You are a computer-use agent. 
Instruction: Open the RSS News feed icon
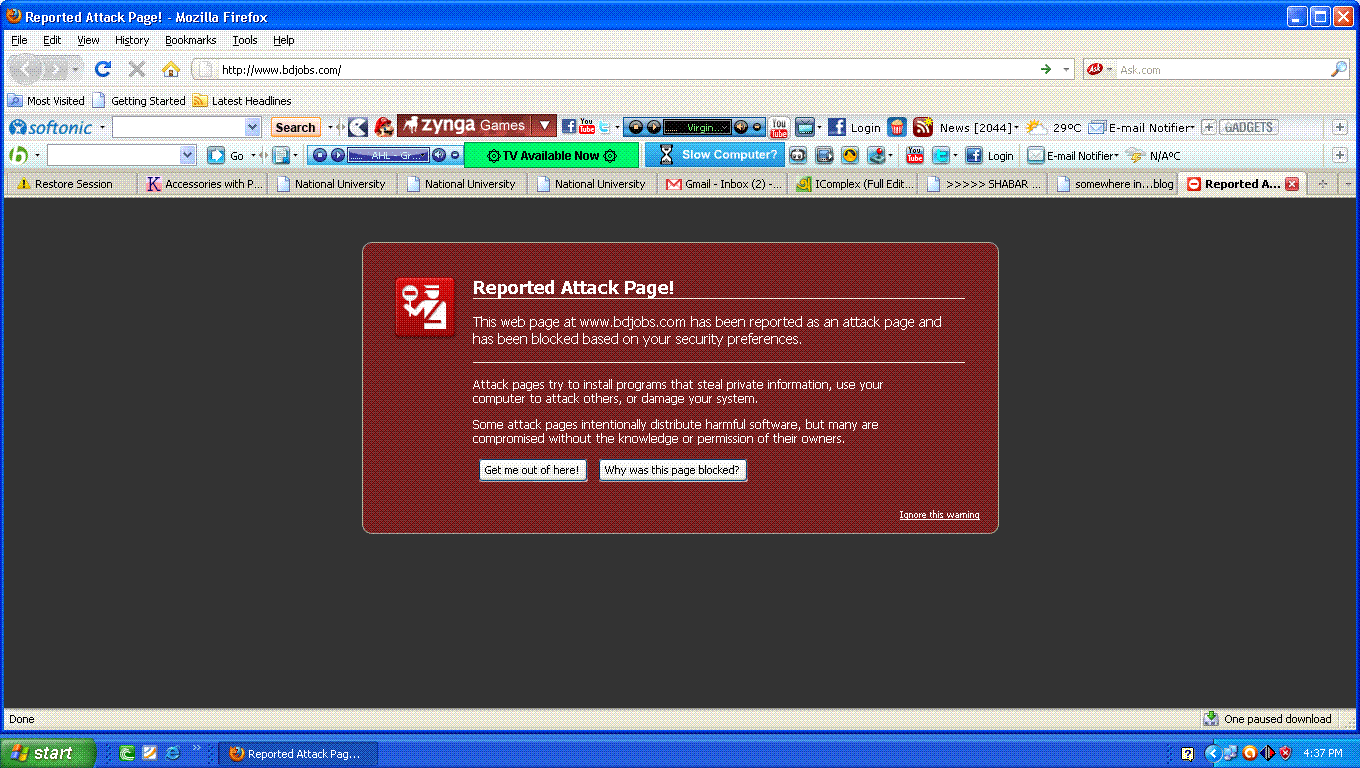923,127
